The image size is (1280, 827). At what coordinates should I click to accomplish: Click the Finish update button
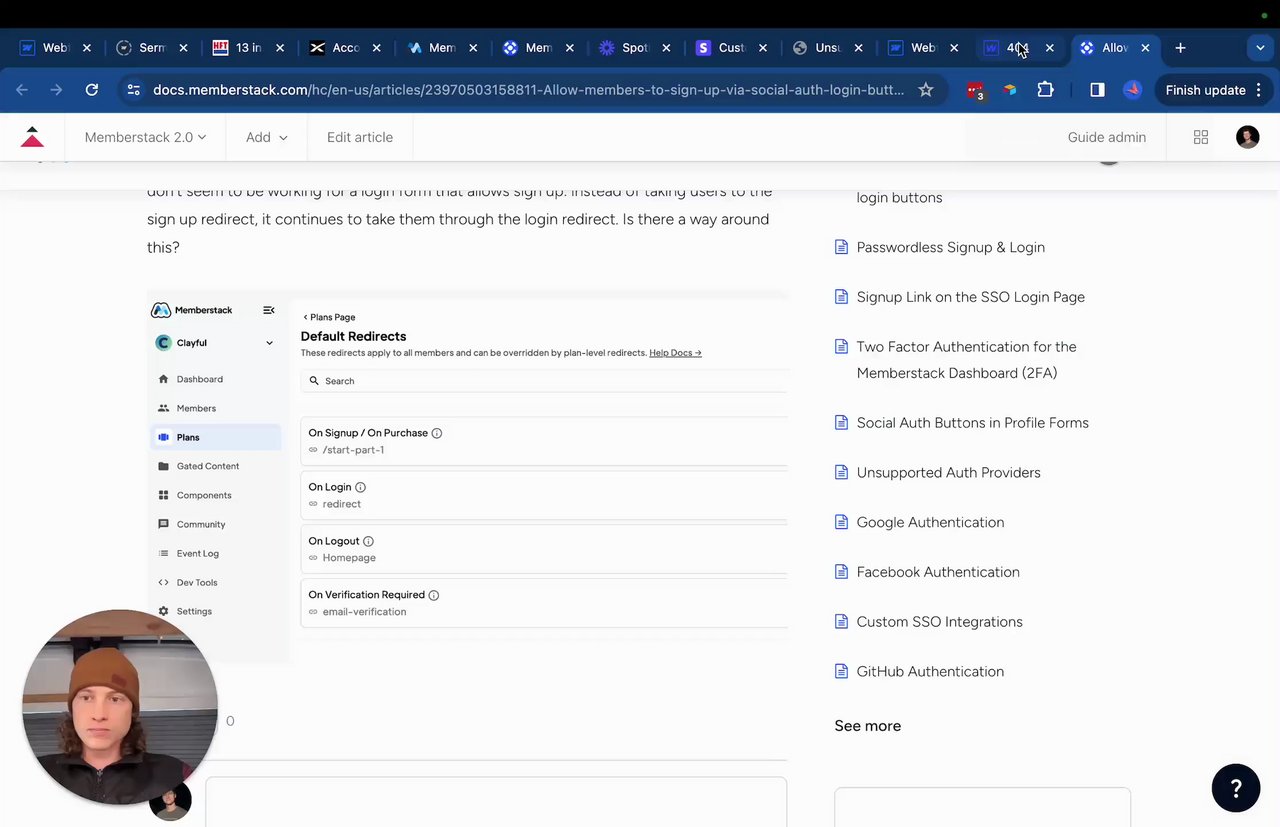point(1214,90)
